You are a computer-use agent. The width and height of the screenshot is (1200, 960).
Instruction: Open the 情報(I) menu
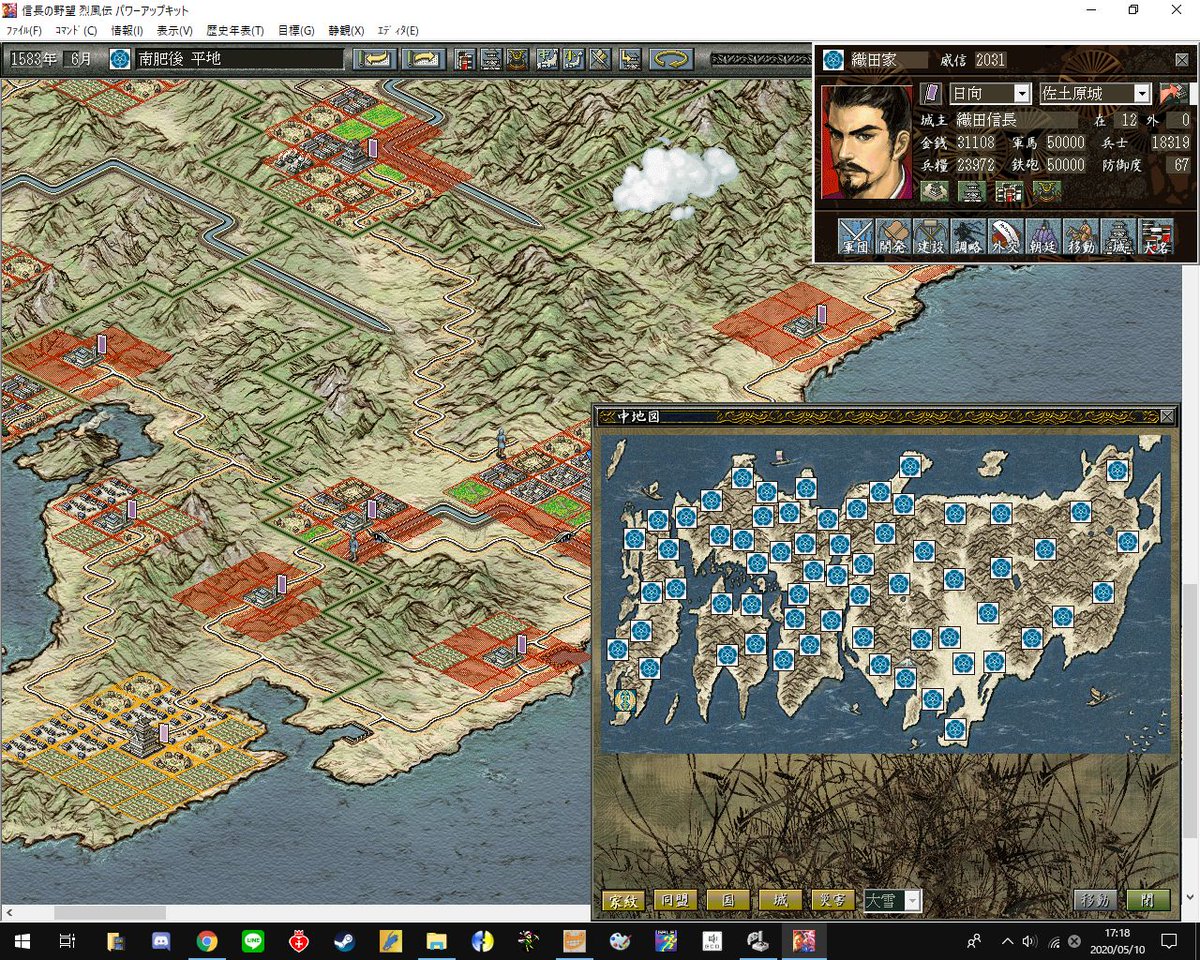point(126,30)
